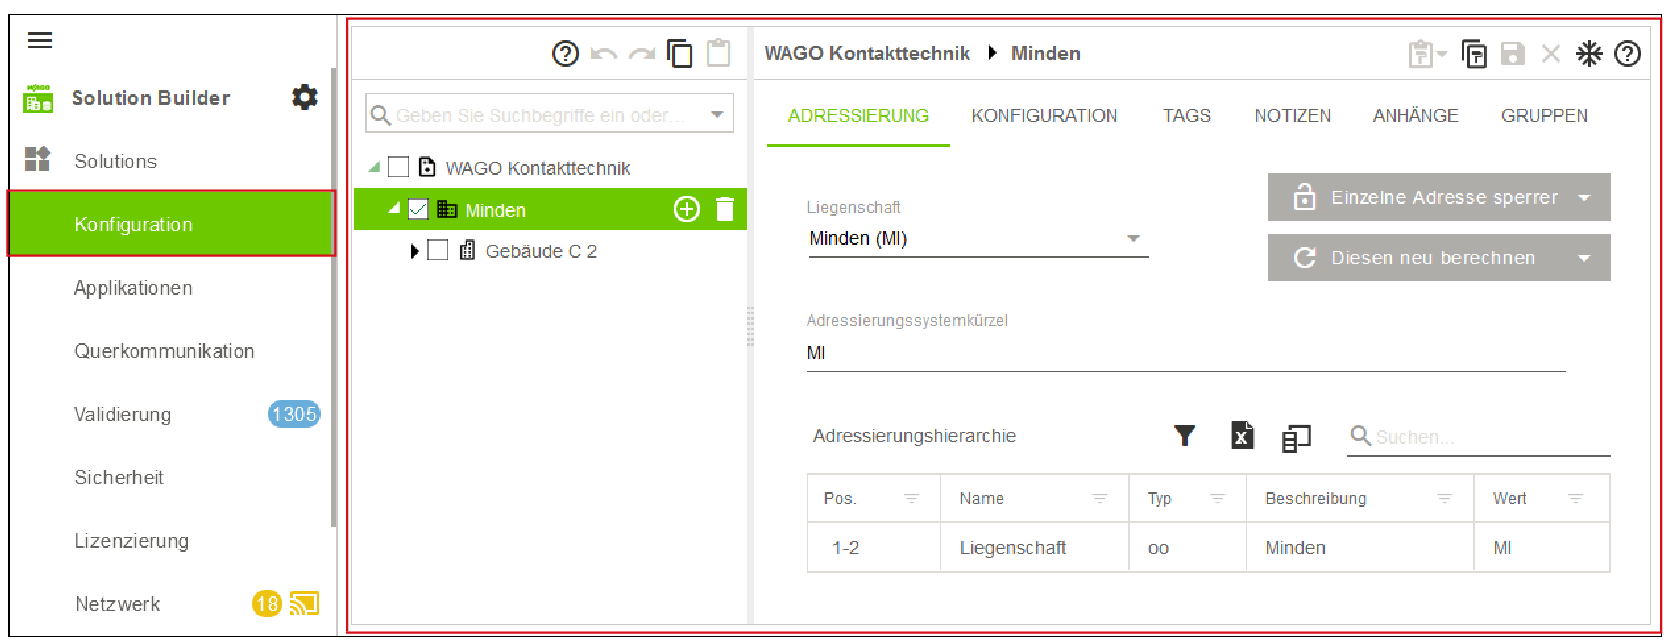Click the sidebar vertical scrollbar
This screenshot has height=644, width=1670.
[x=333, y=295]
